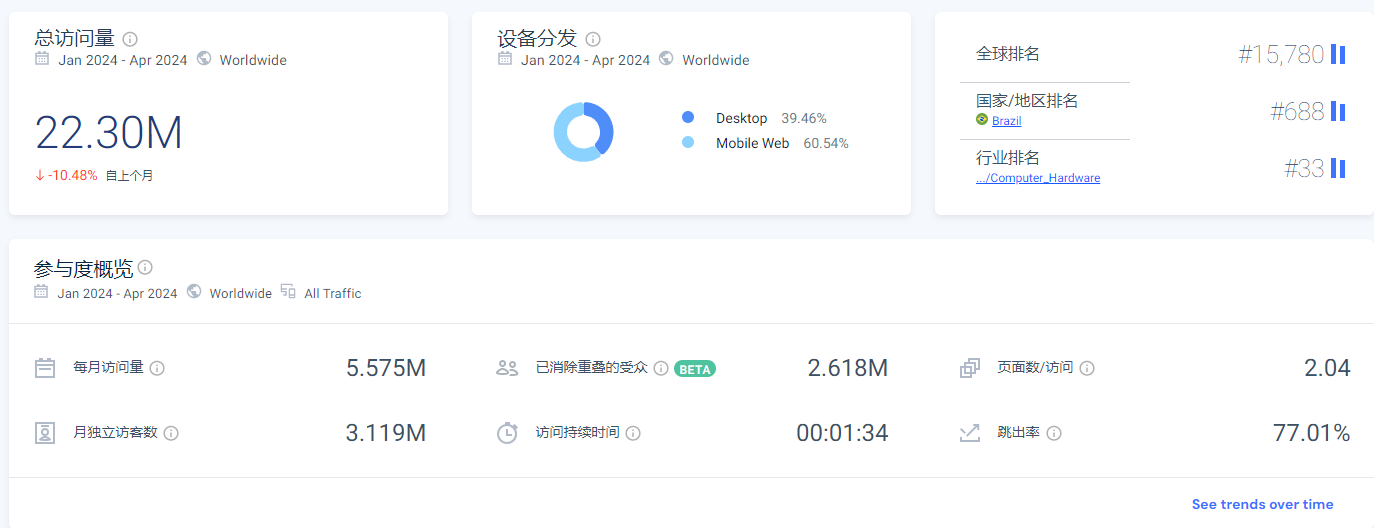Open the Brazil country ranking link
The image size is (1374, 528).
1006,121
